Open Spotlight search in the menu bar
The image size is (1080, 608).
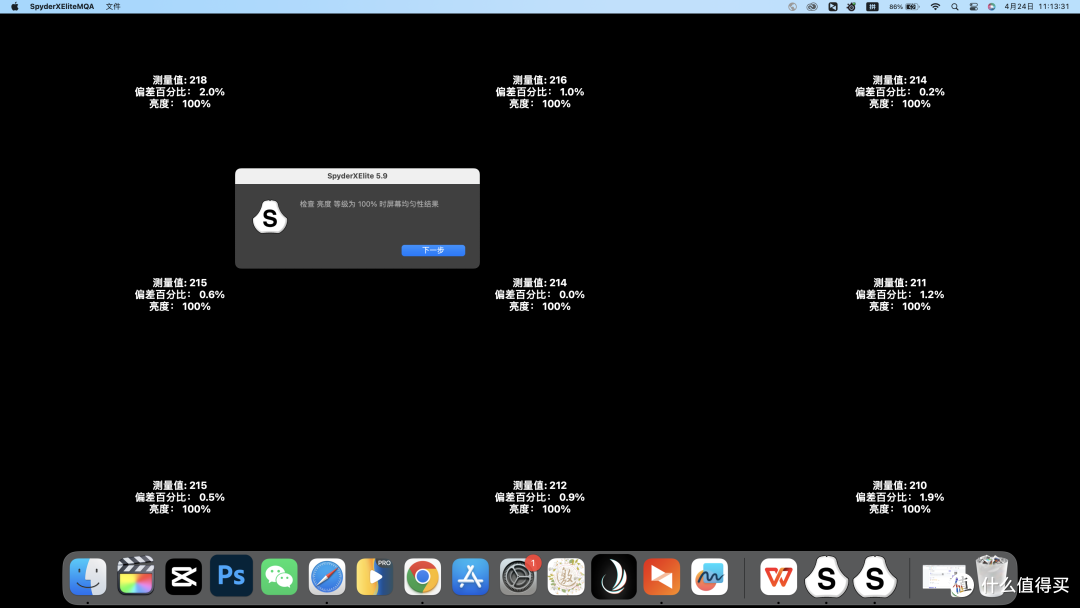coord(955,6)
